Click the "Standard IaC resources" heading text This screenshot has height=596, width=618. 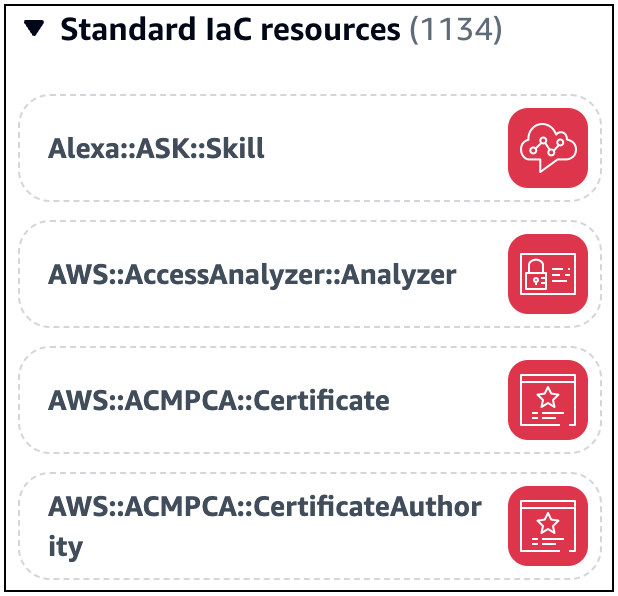tap(230, 29)
